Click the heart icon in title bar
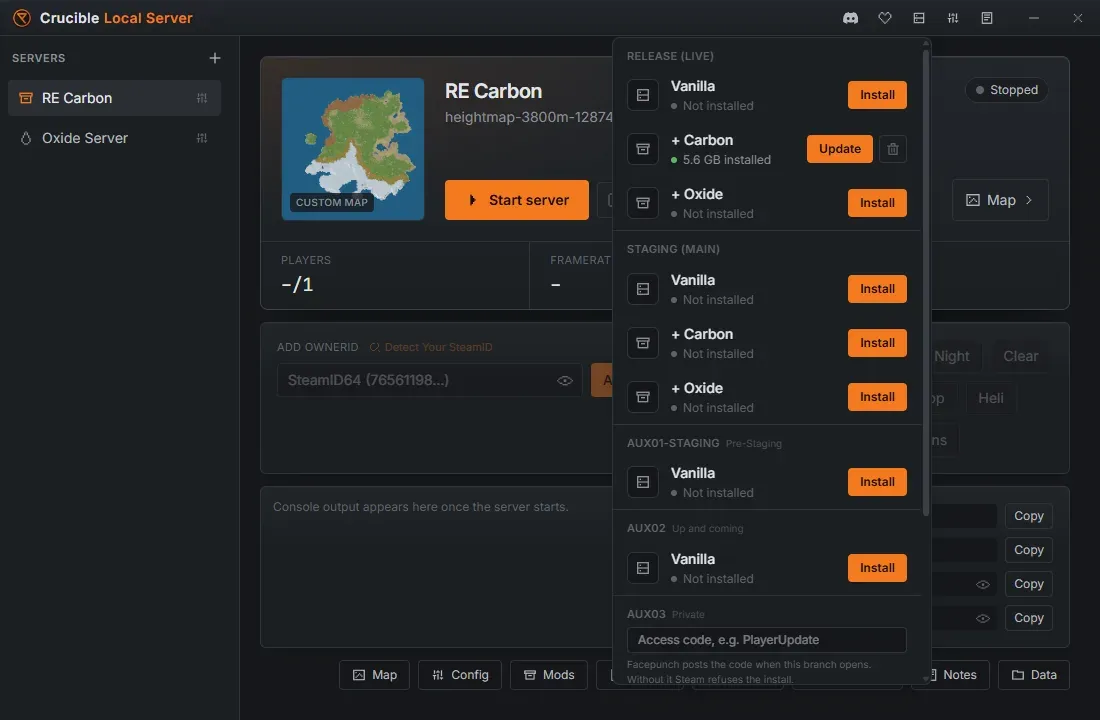 (885, 18)
